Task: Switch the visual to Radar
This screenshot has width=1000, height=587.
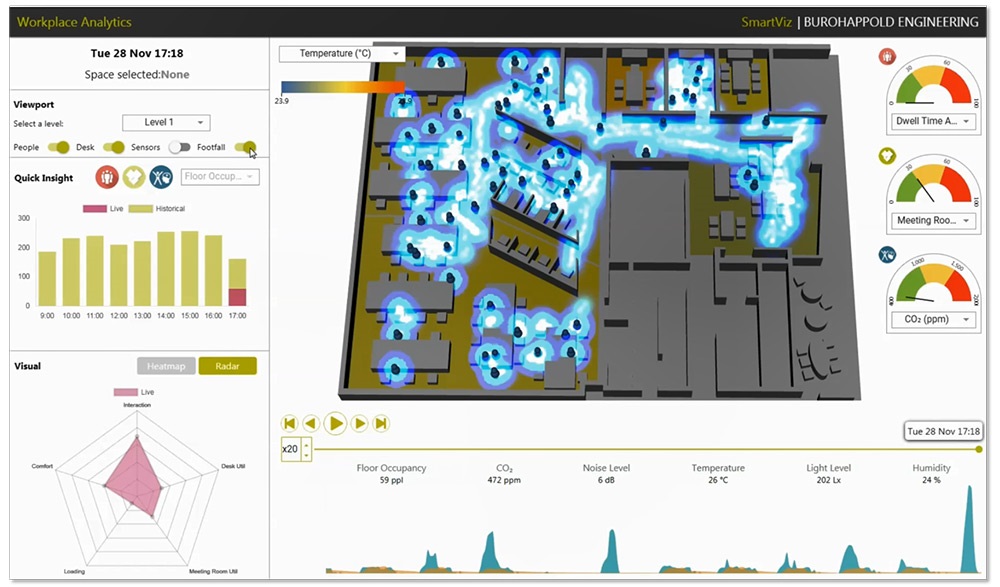Action: [228, 366]
